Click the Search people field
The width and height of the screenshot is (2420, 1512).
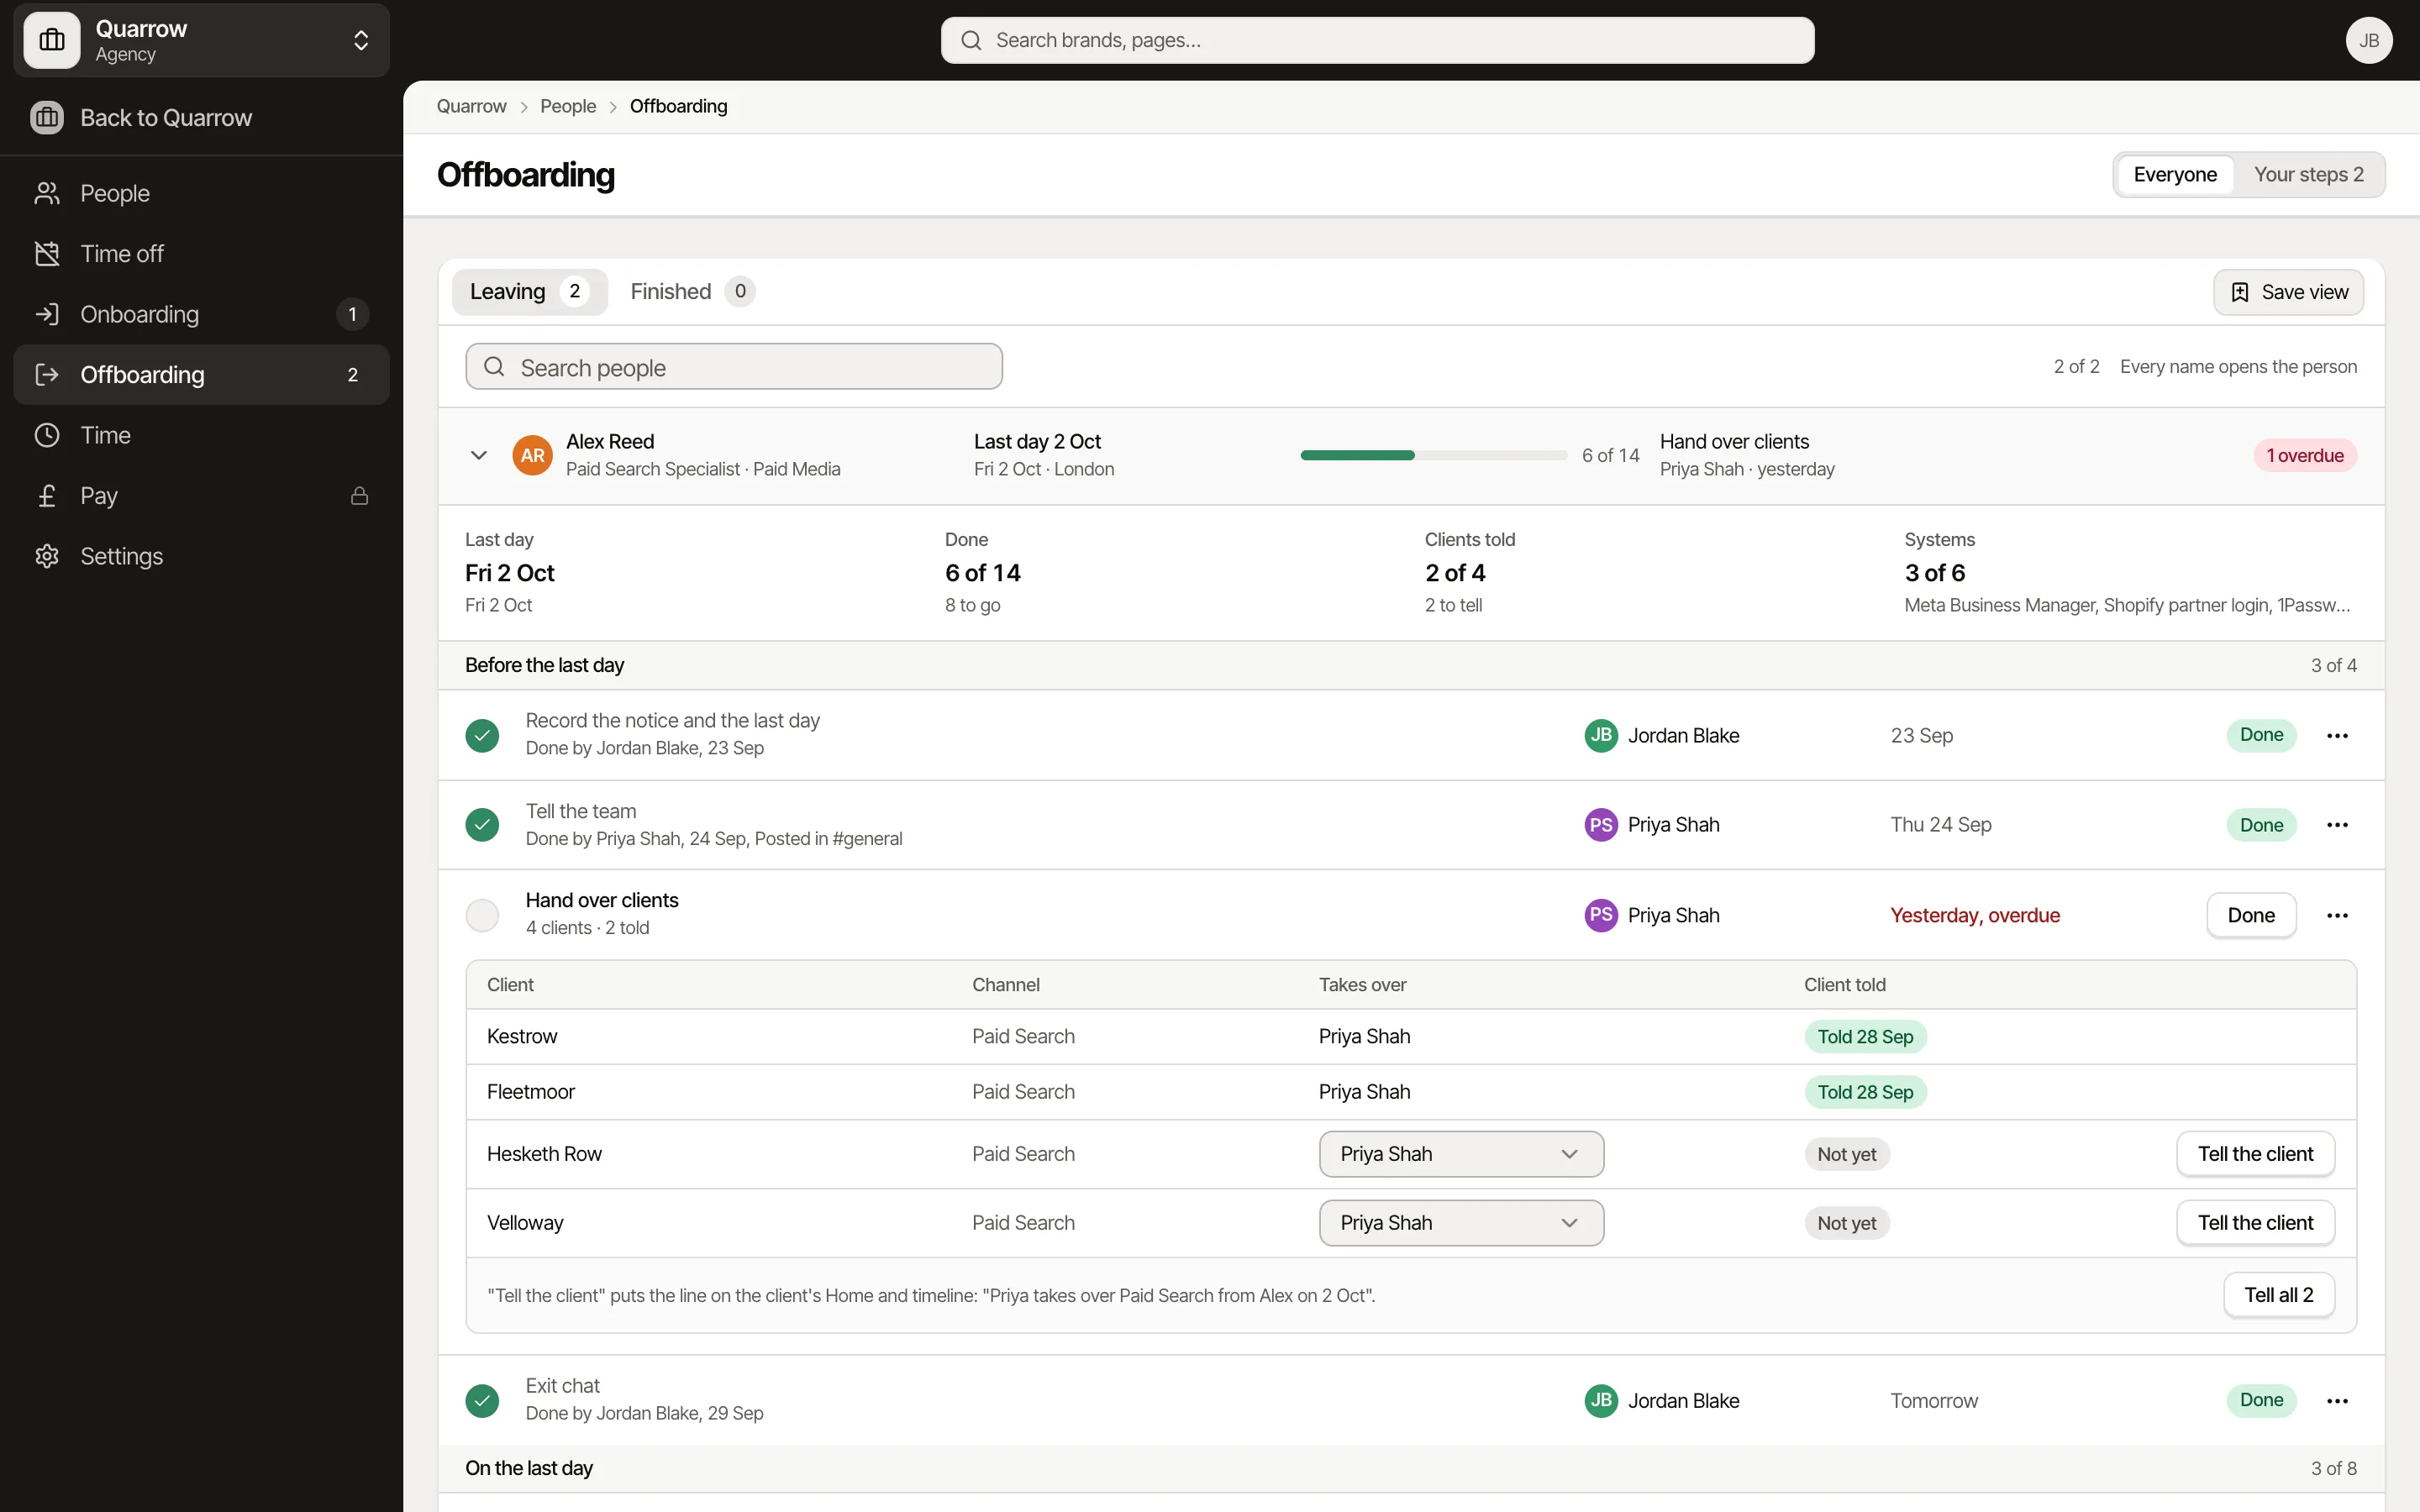point(733,367)
